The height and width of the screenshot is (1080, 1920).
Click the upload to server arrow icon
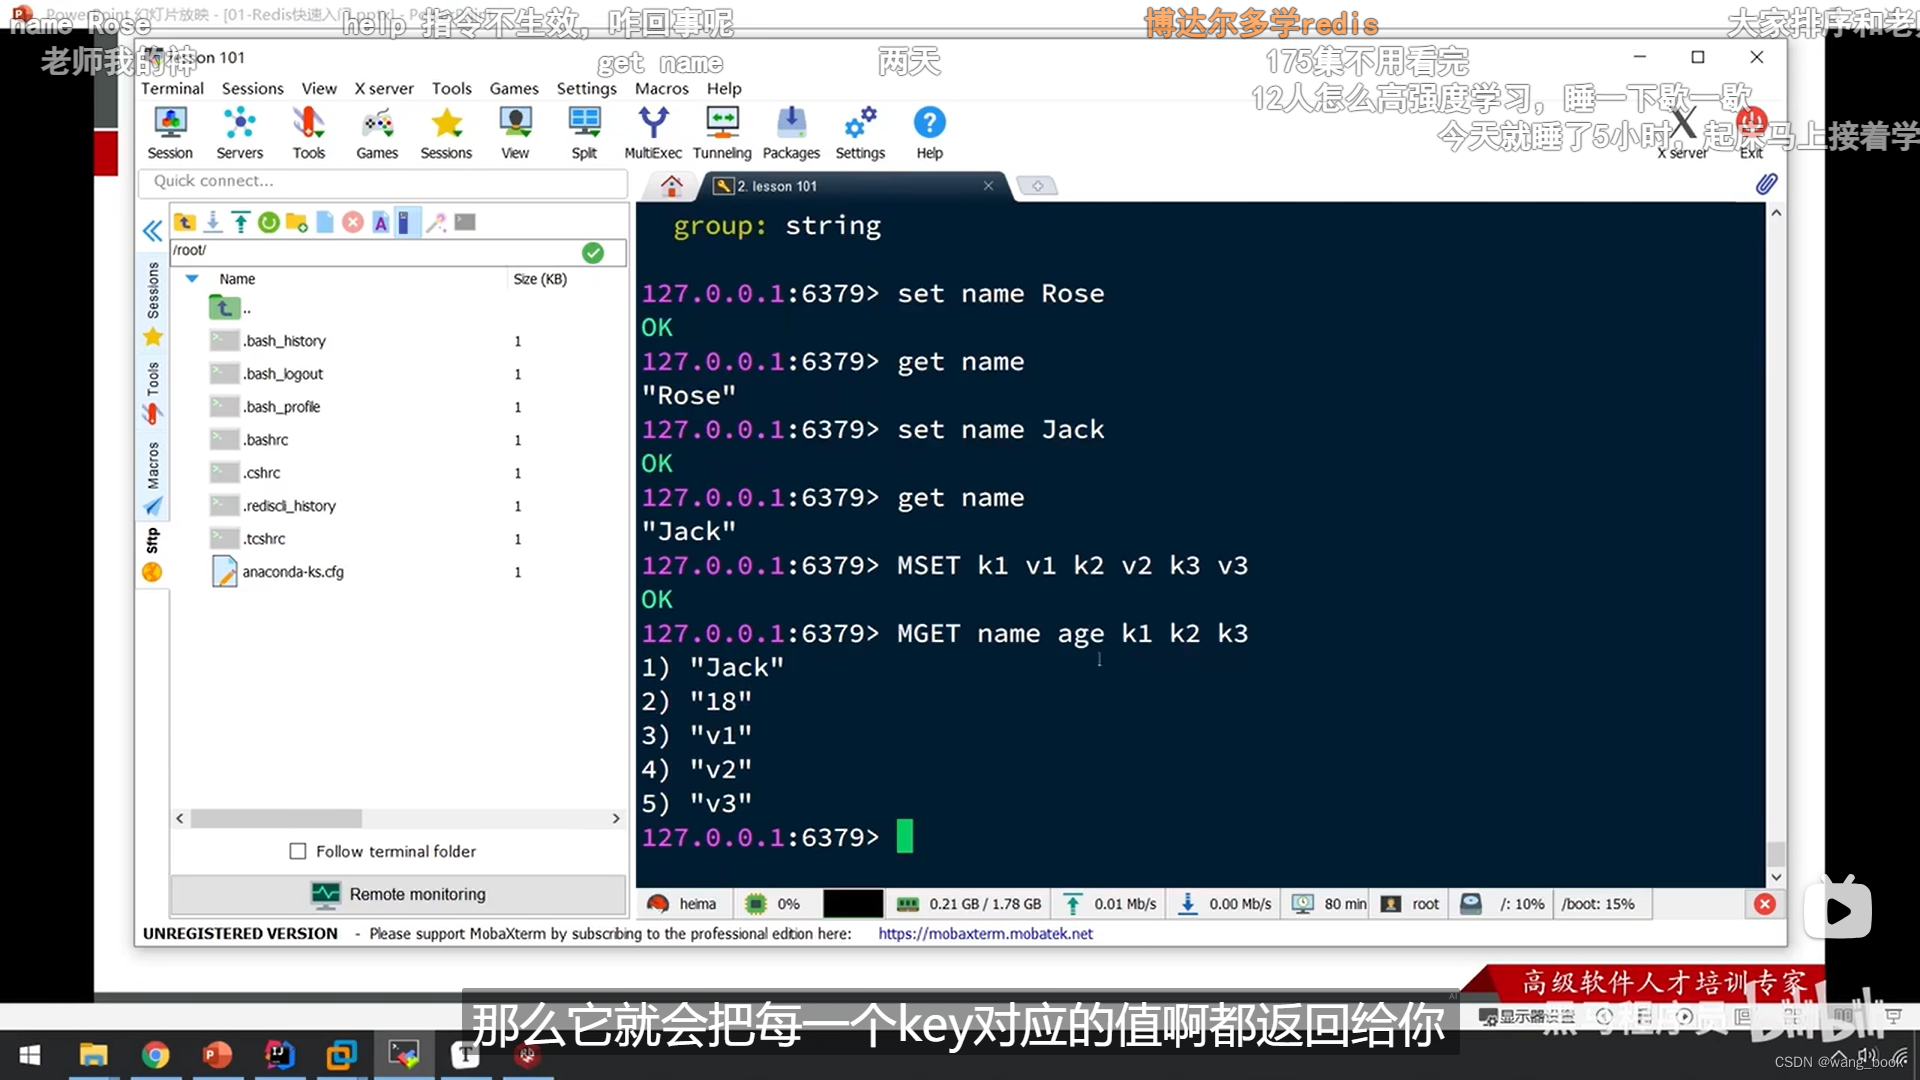(x=240, y=222)
